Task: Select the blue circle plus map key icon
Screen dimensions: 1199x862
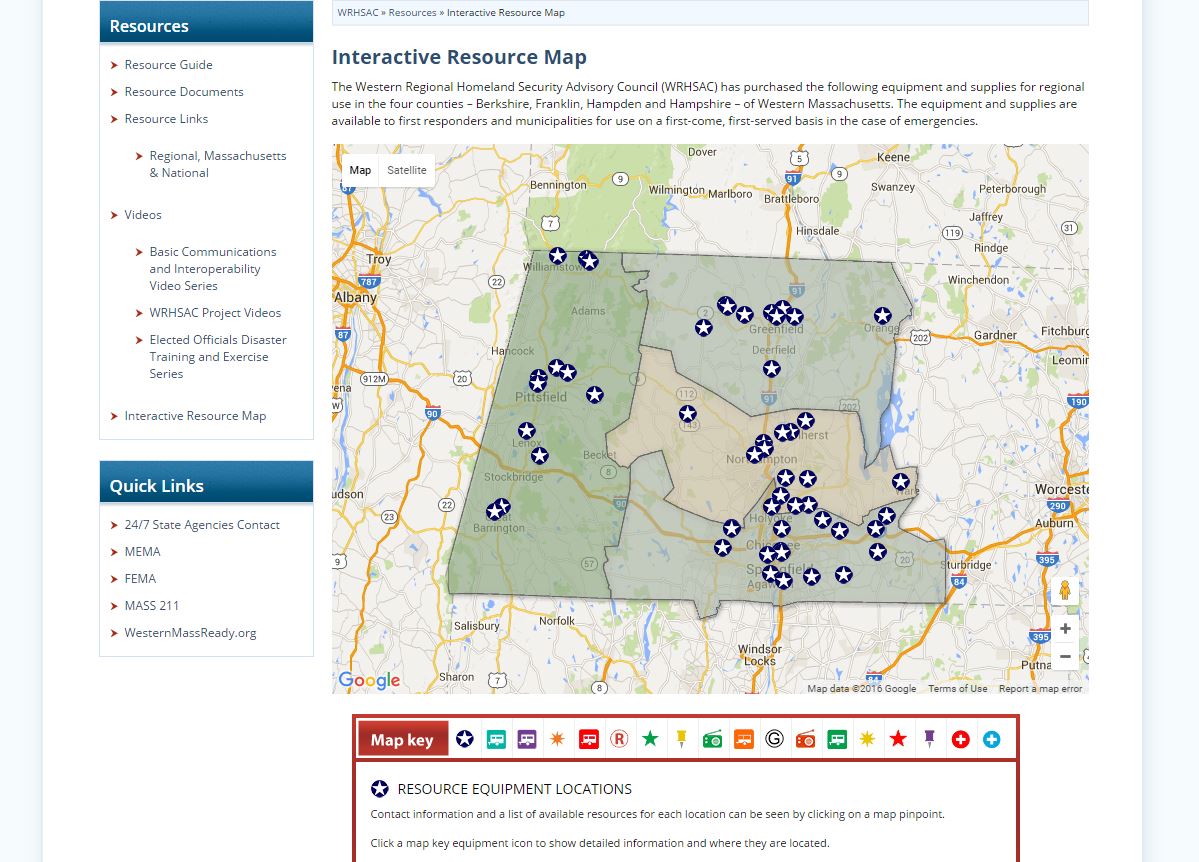Action: pos(992,739)
